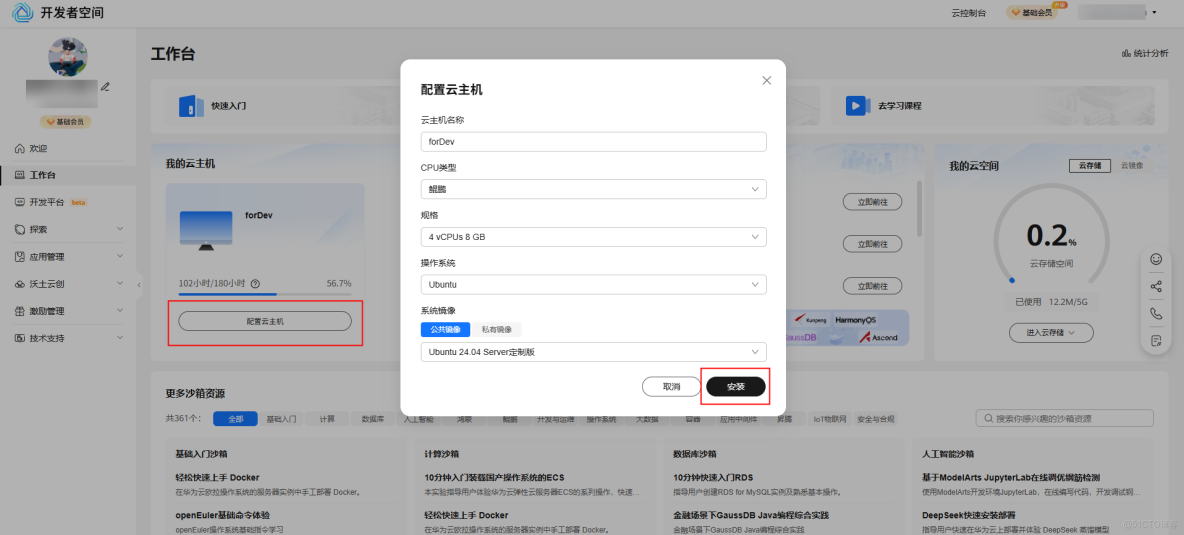Viewport: 1184px width, 535px height.
Task: Open the 进入云存储 dropdown button
Action: (1050, 332)
